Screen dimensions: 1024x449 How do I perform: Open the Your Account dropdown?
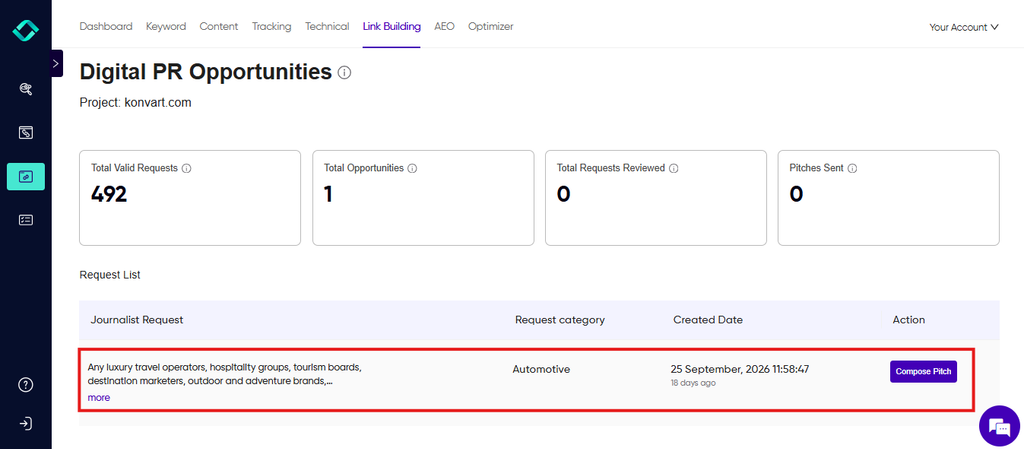pos(964,27)
